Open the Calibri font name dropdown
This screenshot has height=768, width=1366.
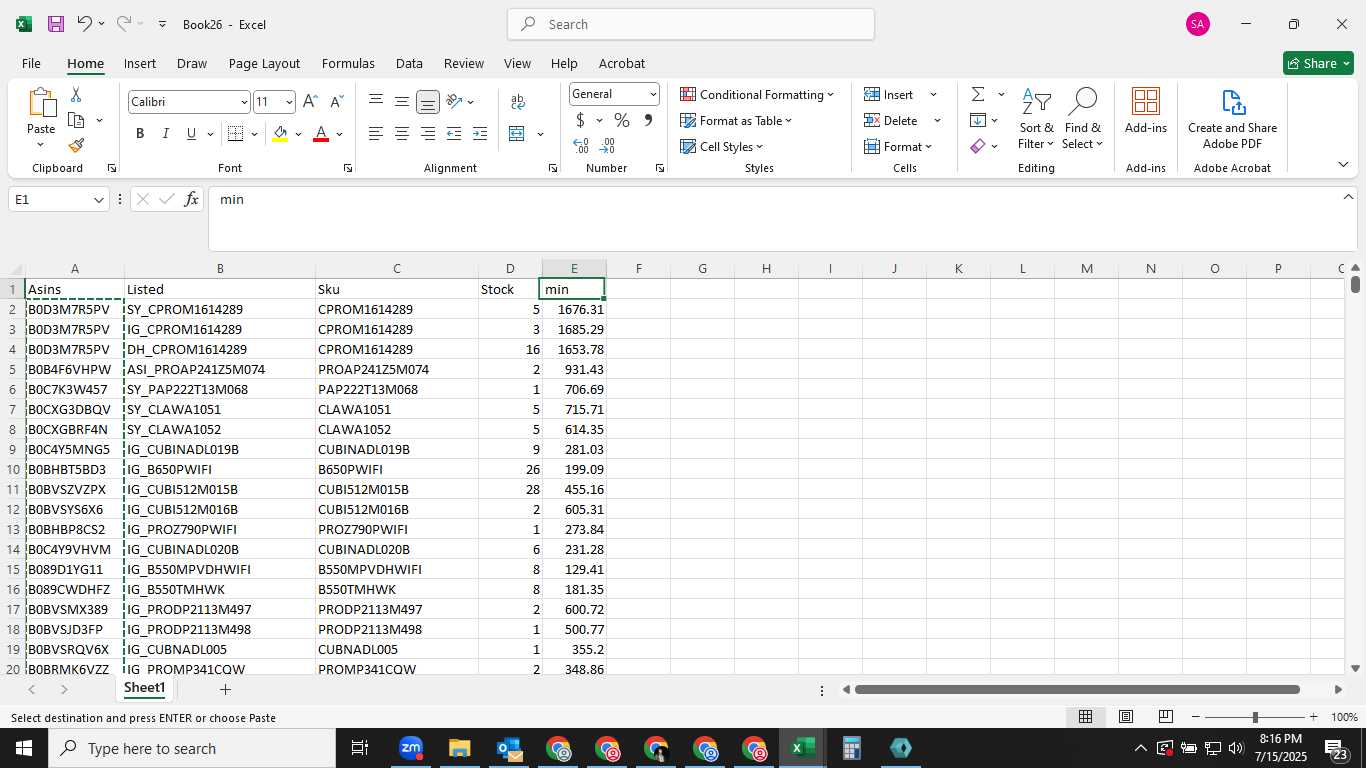point(244,102)
